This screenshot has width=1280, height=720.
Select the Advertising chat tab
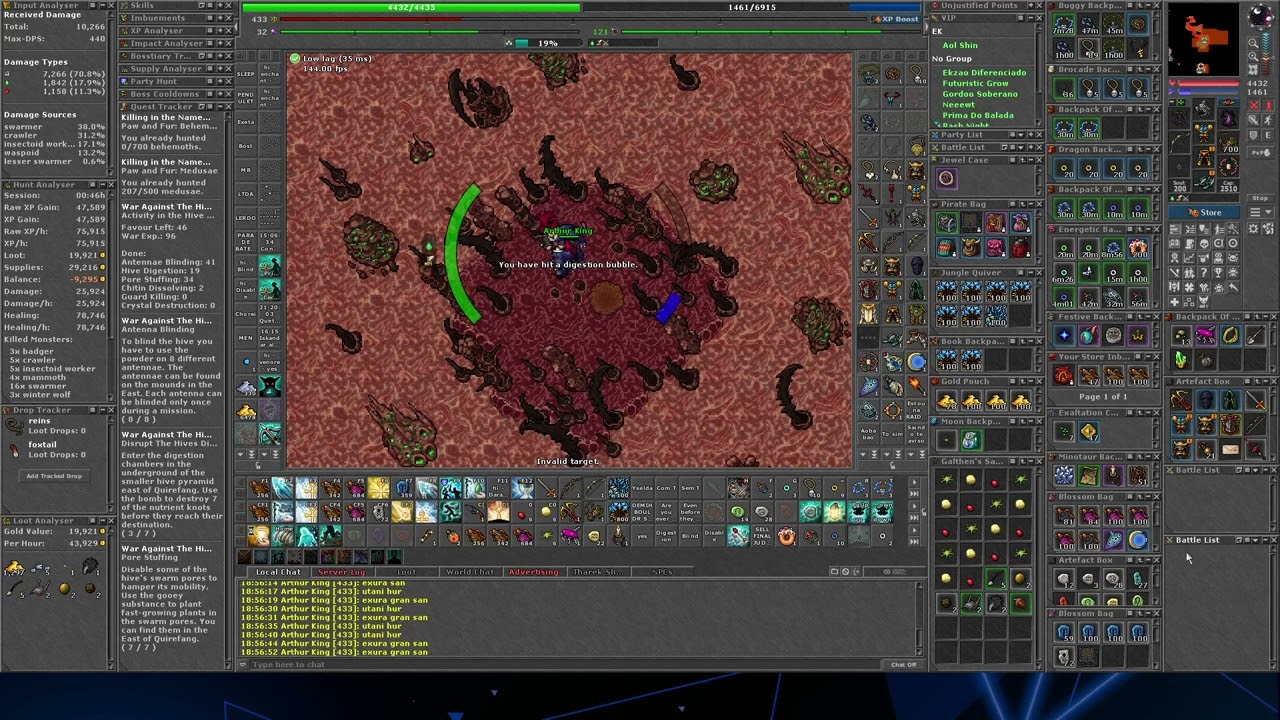pyautogui.click(x=534, y=572)
